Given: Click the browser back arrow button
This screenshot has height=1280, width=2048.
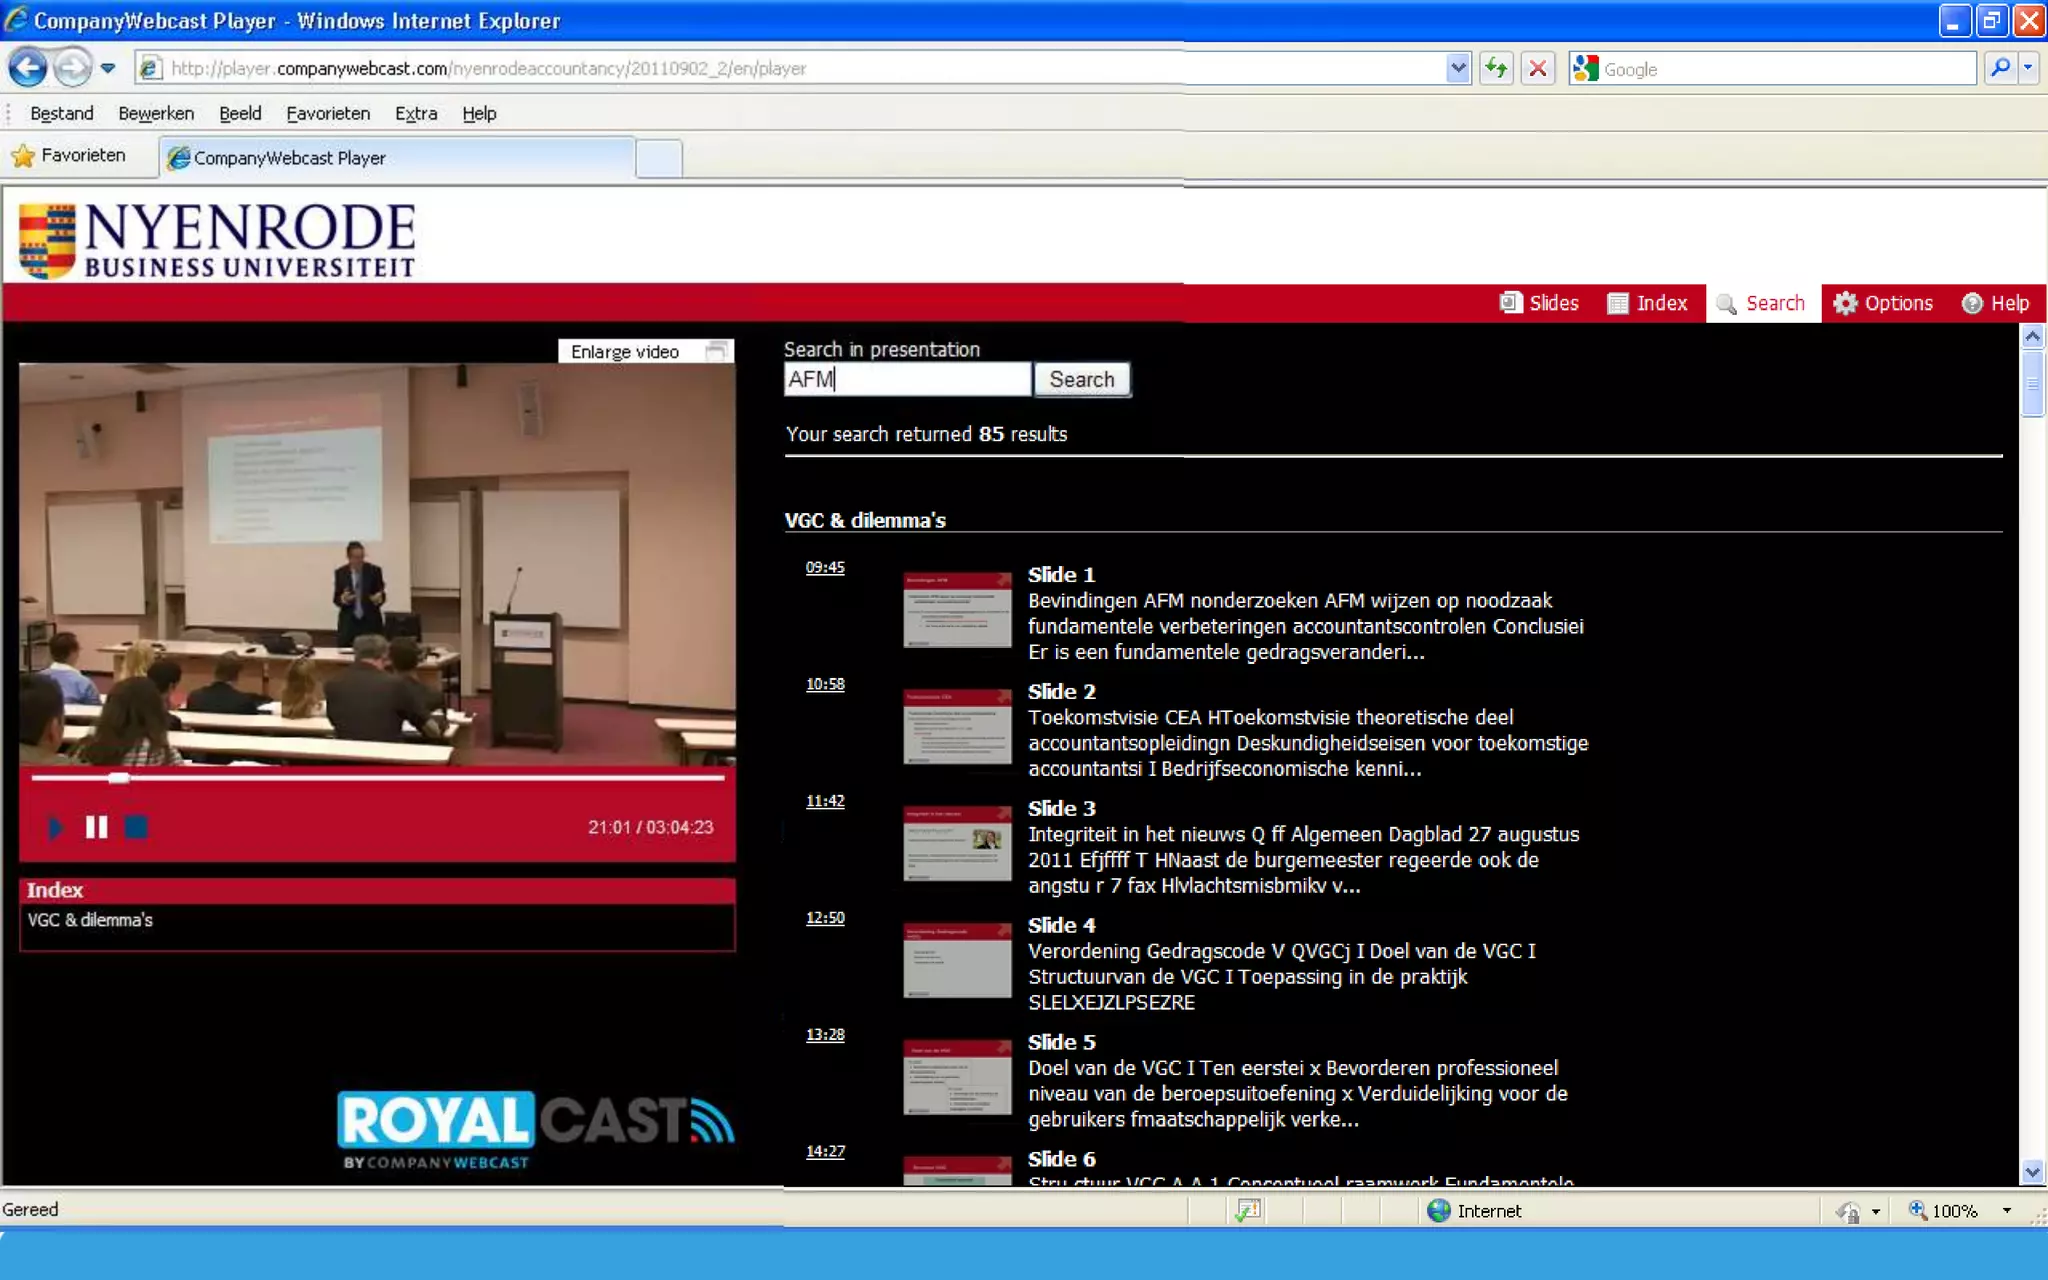Looking at the screenshot, I should (x=27, y=68).
